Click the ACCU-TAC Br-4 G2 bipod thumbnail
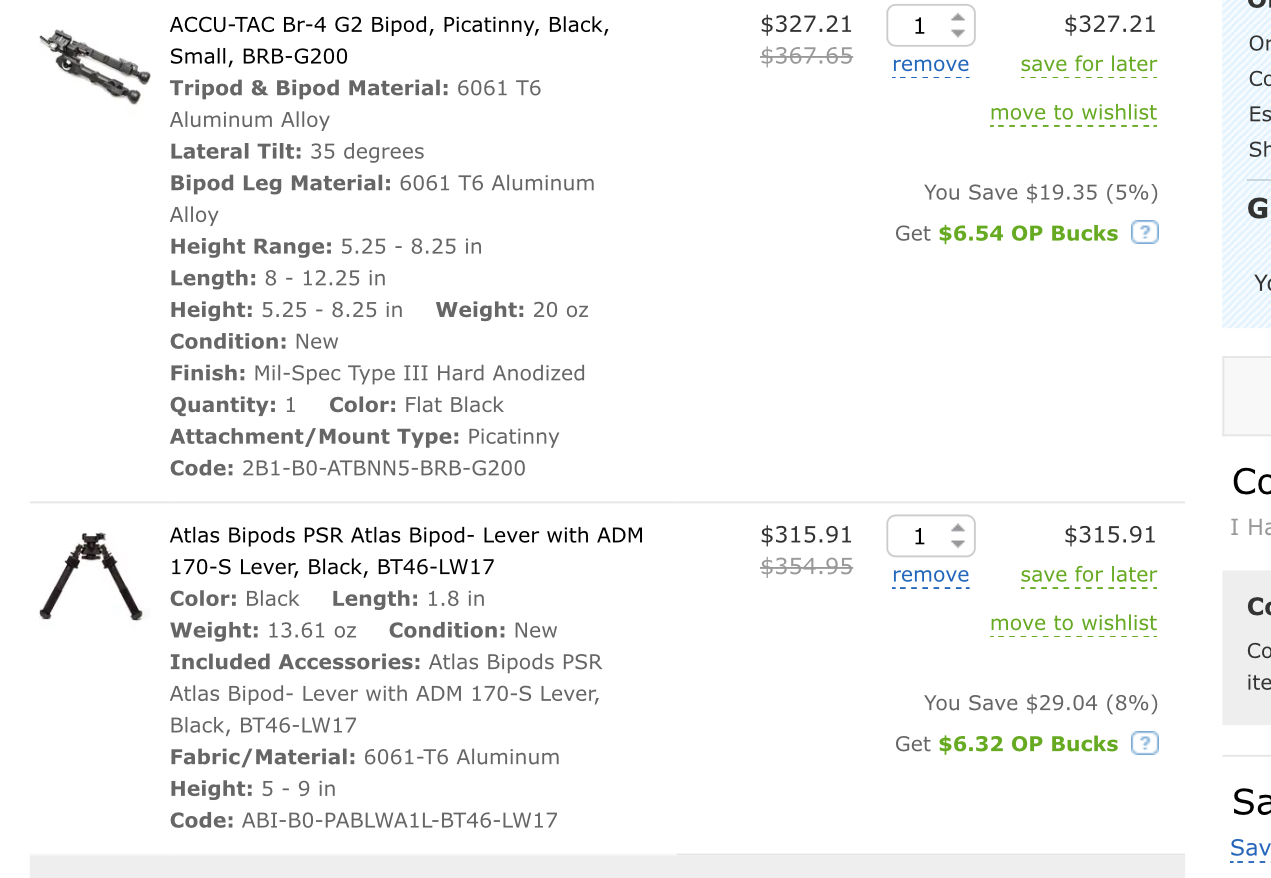Viewport: 1271px width, 878px height. tap(94, 64)
